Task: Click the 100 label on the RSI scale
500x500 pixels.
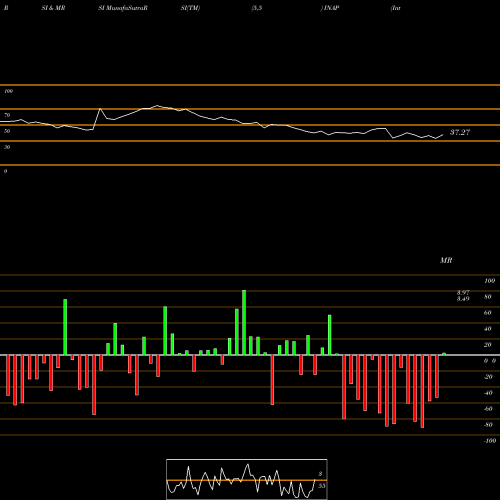Action: (x=8, y=91)
